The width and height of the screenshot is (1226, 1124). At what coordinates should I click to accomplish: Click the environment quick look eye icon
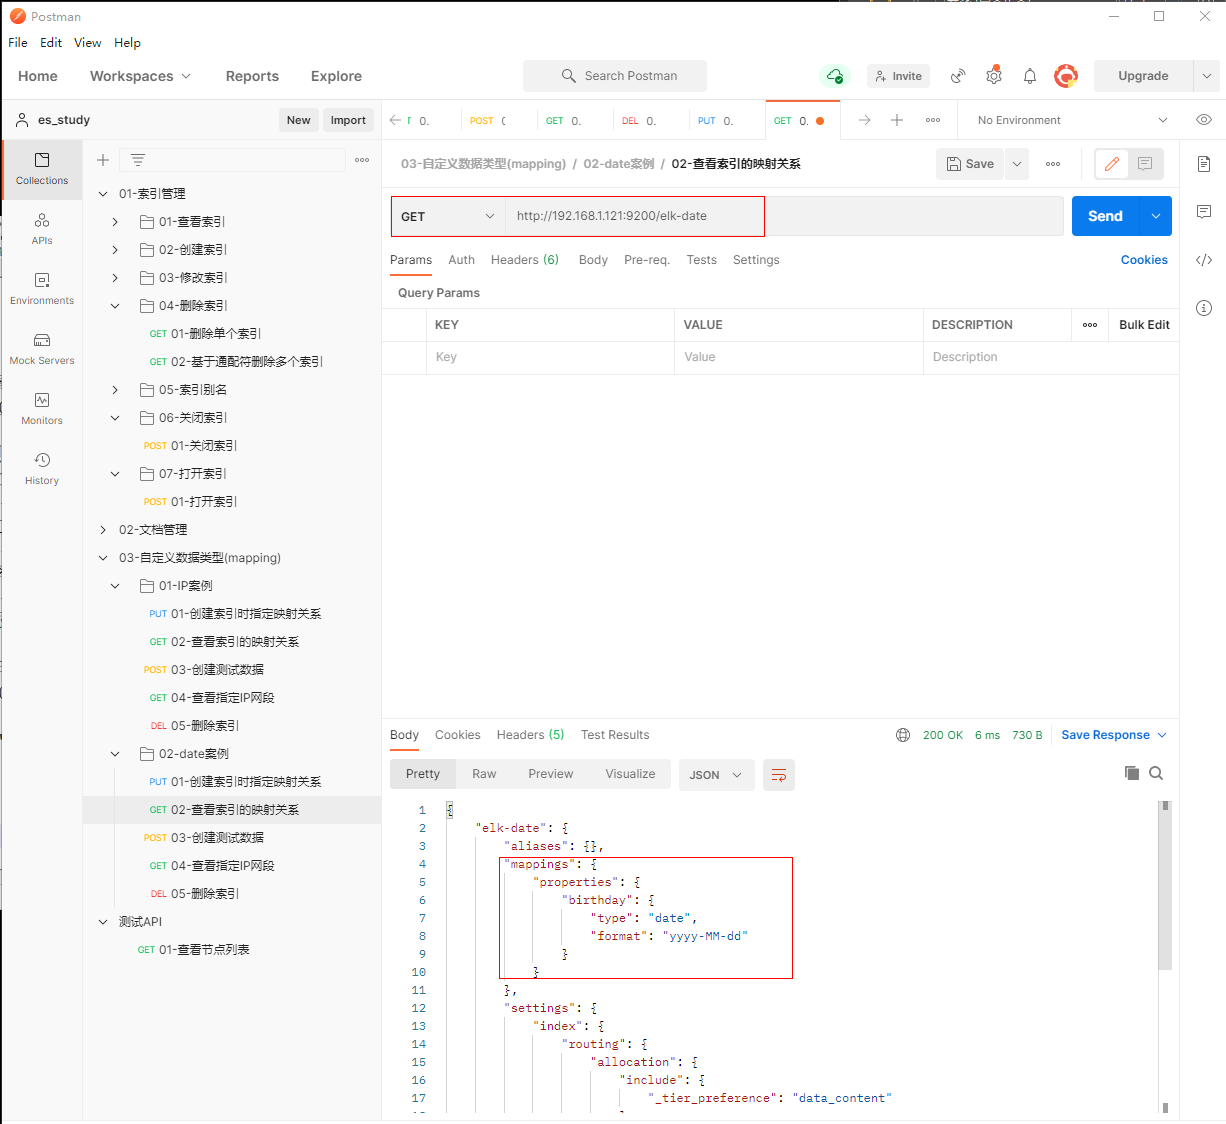pyautogui.click(x=1204, y=120)
